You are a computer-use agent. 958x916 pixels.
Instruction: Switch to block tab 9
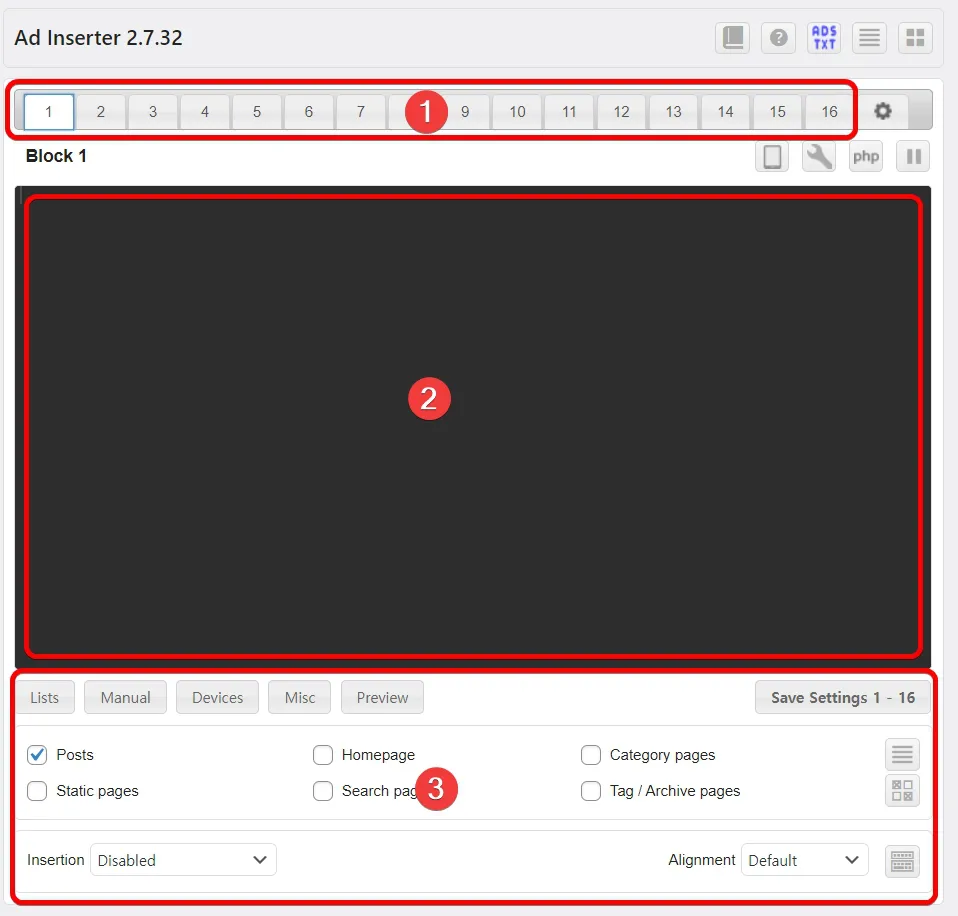[465, 112]
